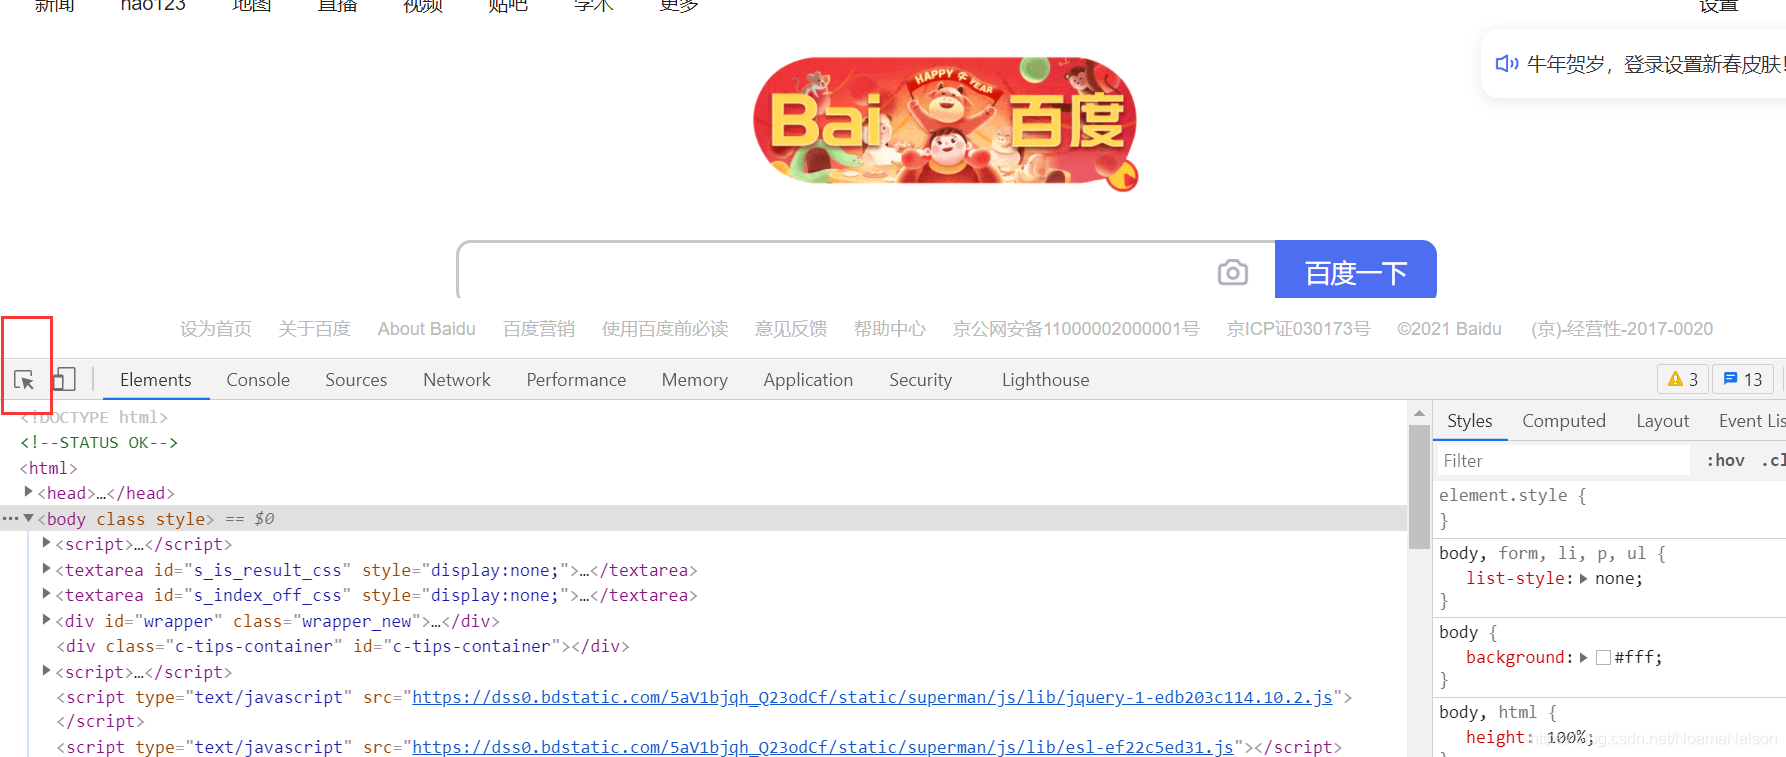The height and width of the screenshot is (757, 1786).
Task: Toggle the :hov element state button
Action: [1726, 460]
